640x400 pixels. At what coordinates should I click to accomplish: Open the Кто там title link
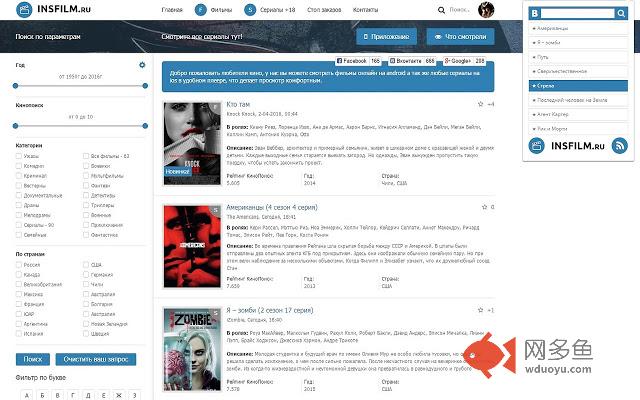238,104
